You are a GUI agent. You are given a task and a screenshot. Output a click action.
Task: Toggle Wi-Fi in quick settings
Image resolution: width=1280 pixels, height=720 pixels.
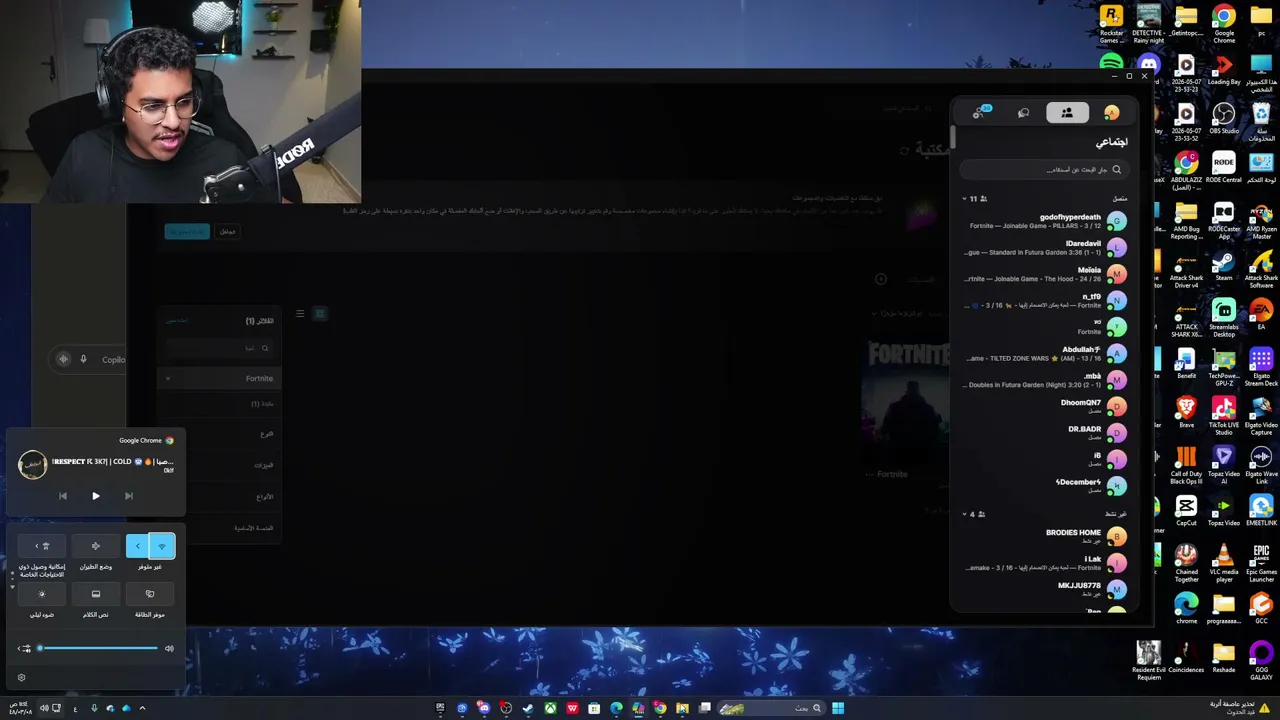click(x=163, y=546)
